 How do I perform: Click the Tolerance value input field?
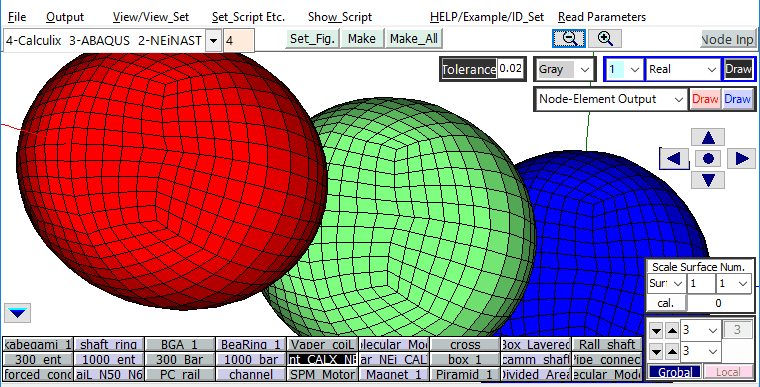coord(511,69)
